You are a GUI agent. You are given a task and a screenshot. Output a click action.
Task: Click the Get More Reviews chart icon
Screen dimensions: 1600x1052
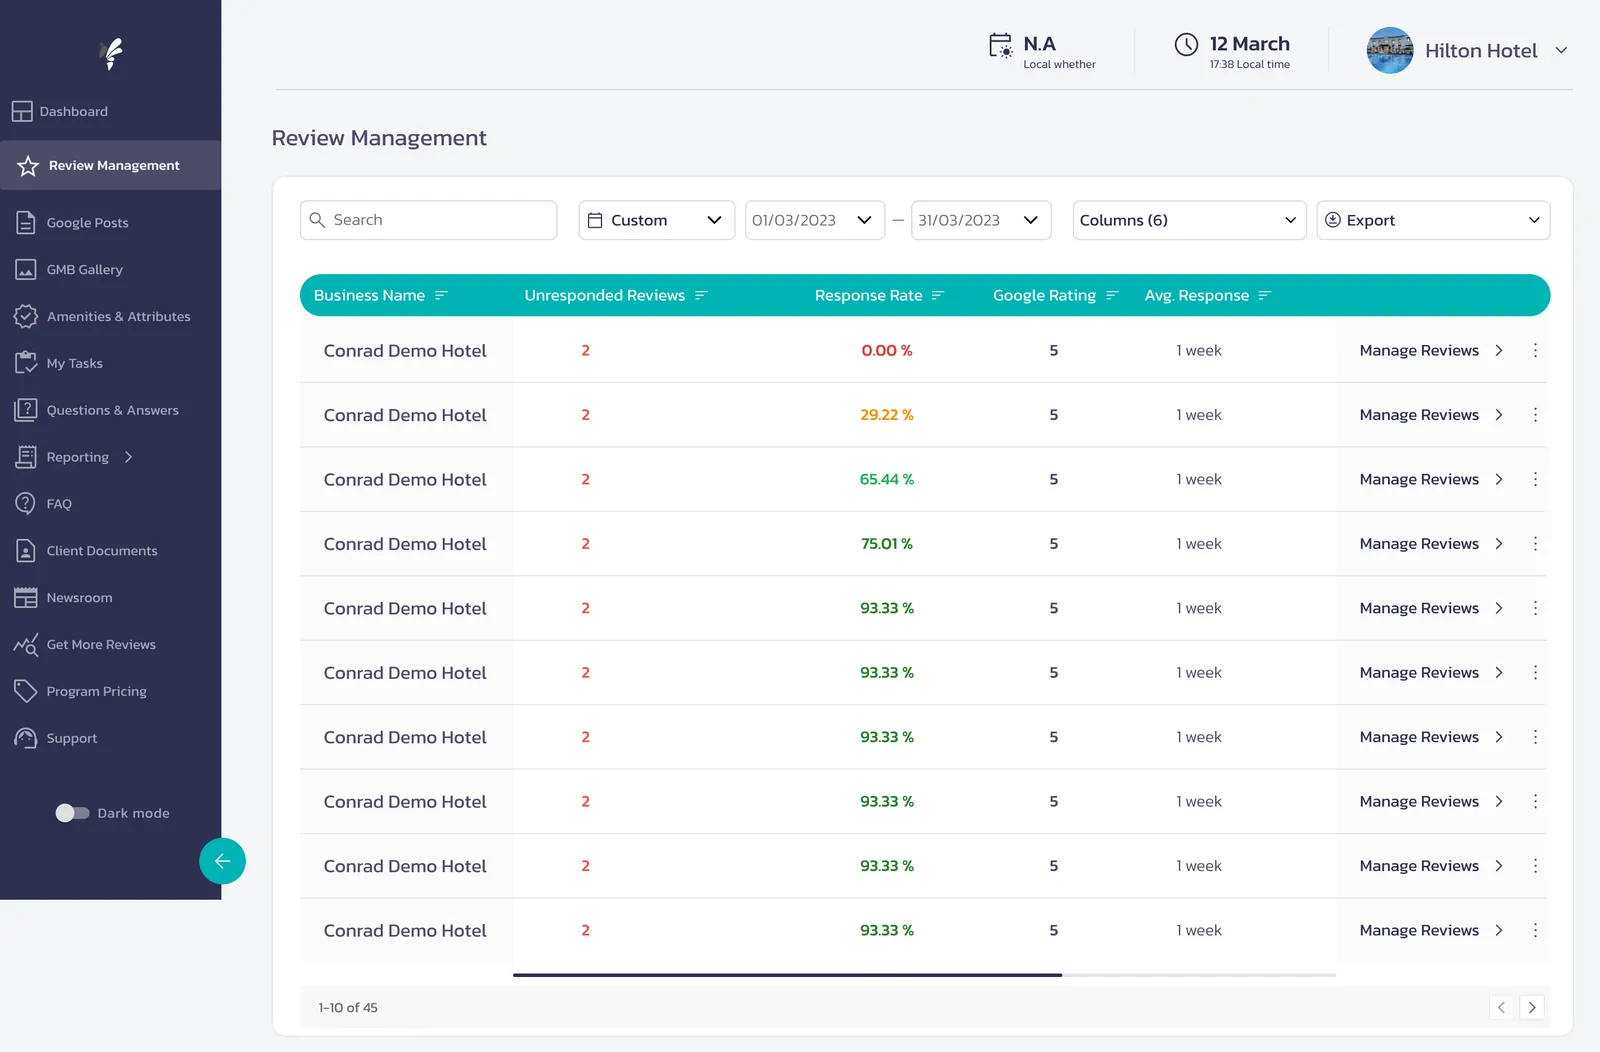click(26, 644)
